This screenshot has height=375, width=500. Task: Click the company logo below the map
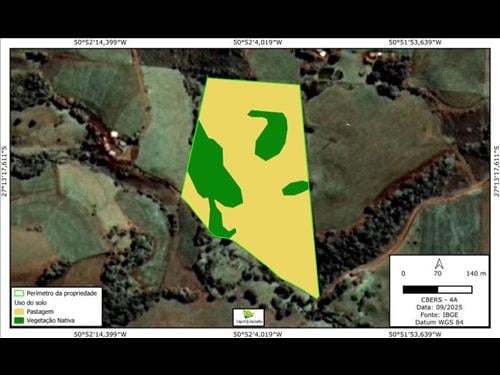tap(249, 317)
